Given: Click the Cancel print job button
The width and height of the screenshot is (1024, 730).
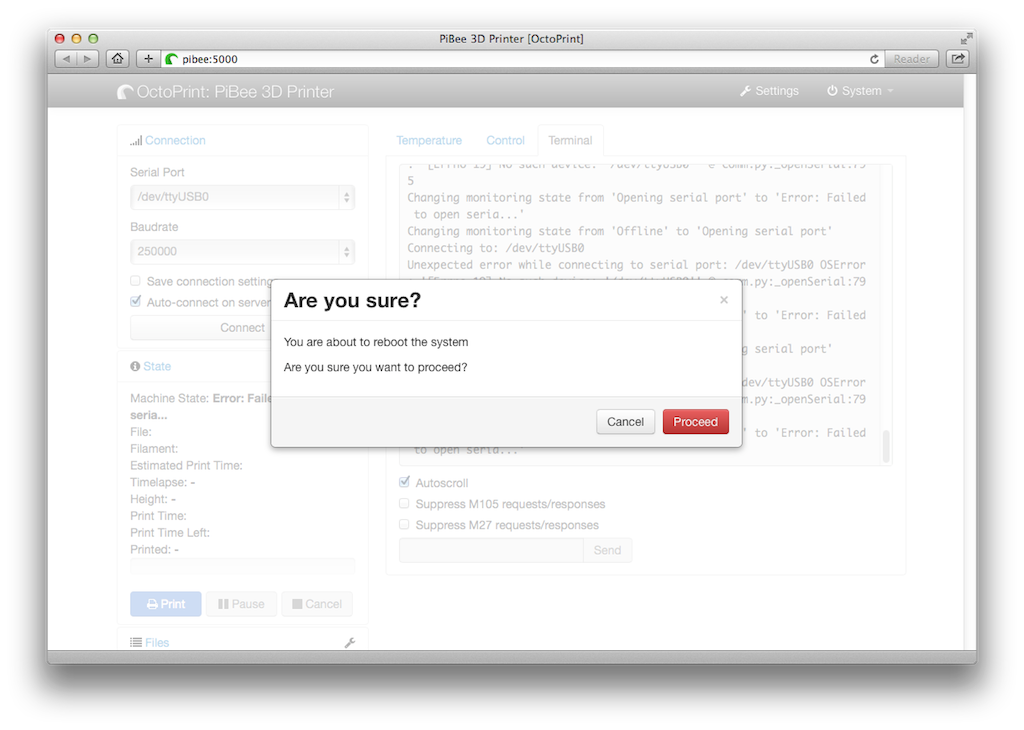Looking at the screenshot, I should [x=317, y=604].
